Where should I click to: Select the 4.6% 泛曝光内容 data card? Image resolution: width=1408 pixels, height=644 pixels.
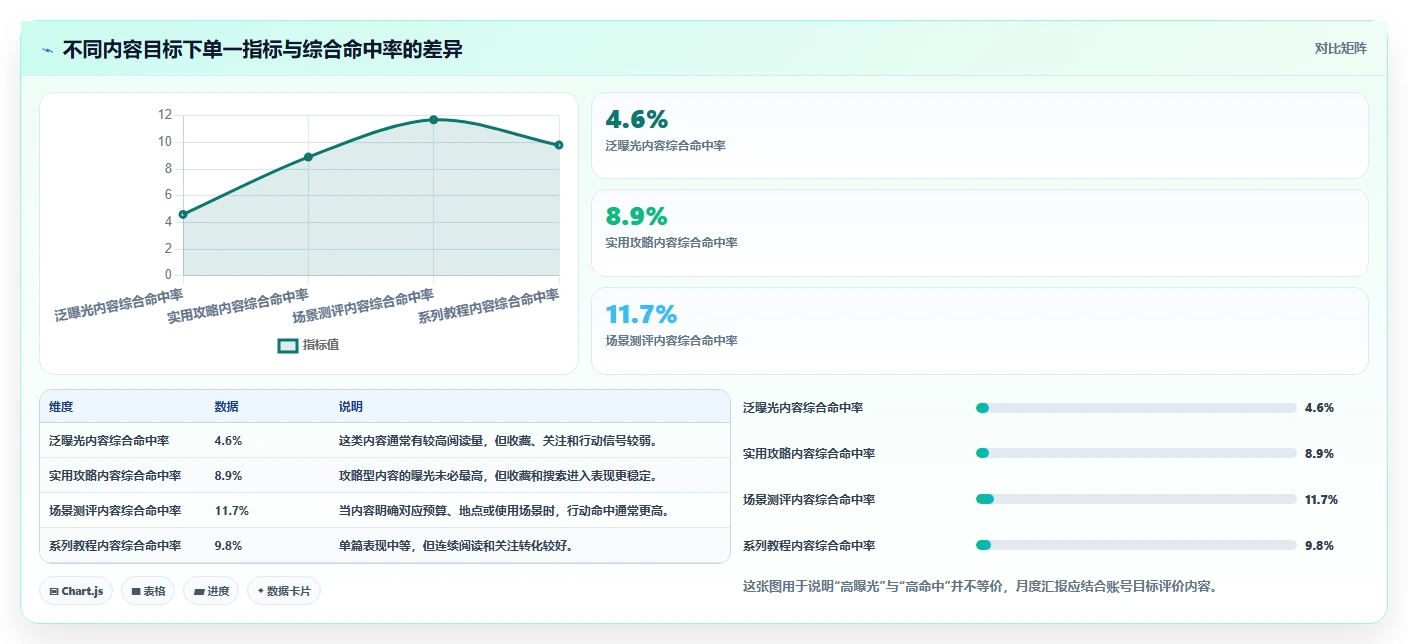pyautogui.click(x=979, y=135)
